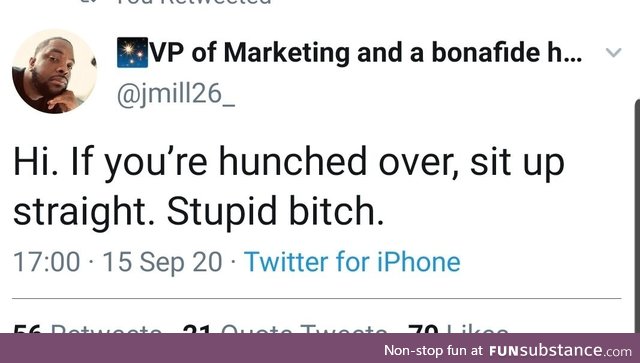Click the @jmill26_ handle

click(x=176, y=95)
